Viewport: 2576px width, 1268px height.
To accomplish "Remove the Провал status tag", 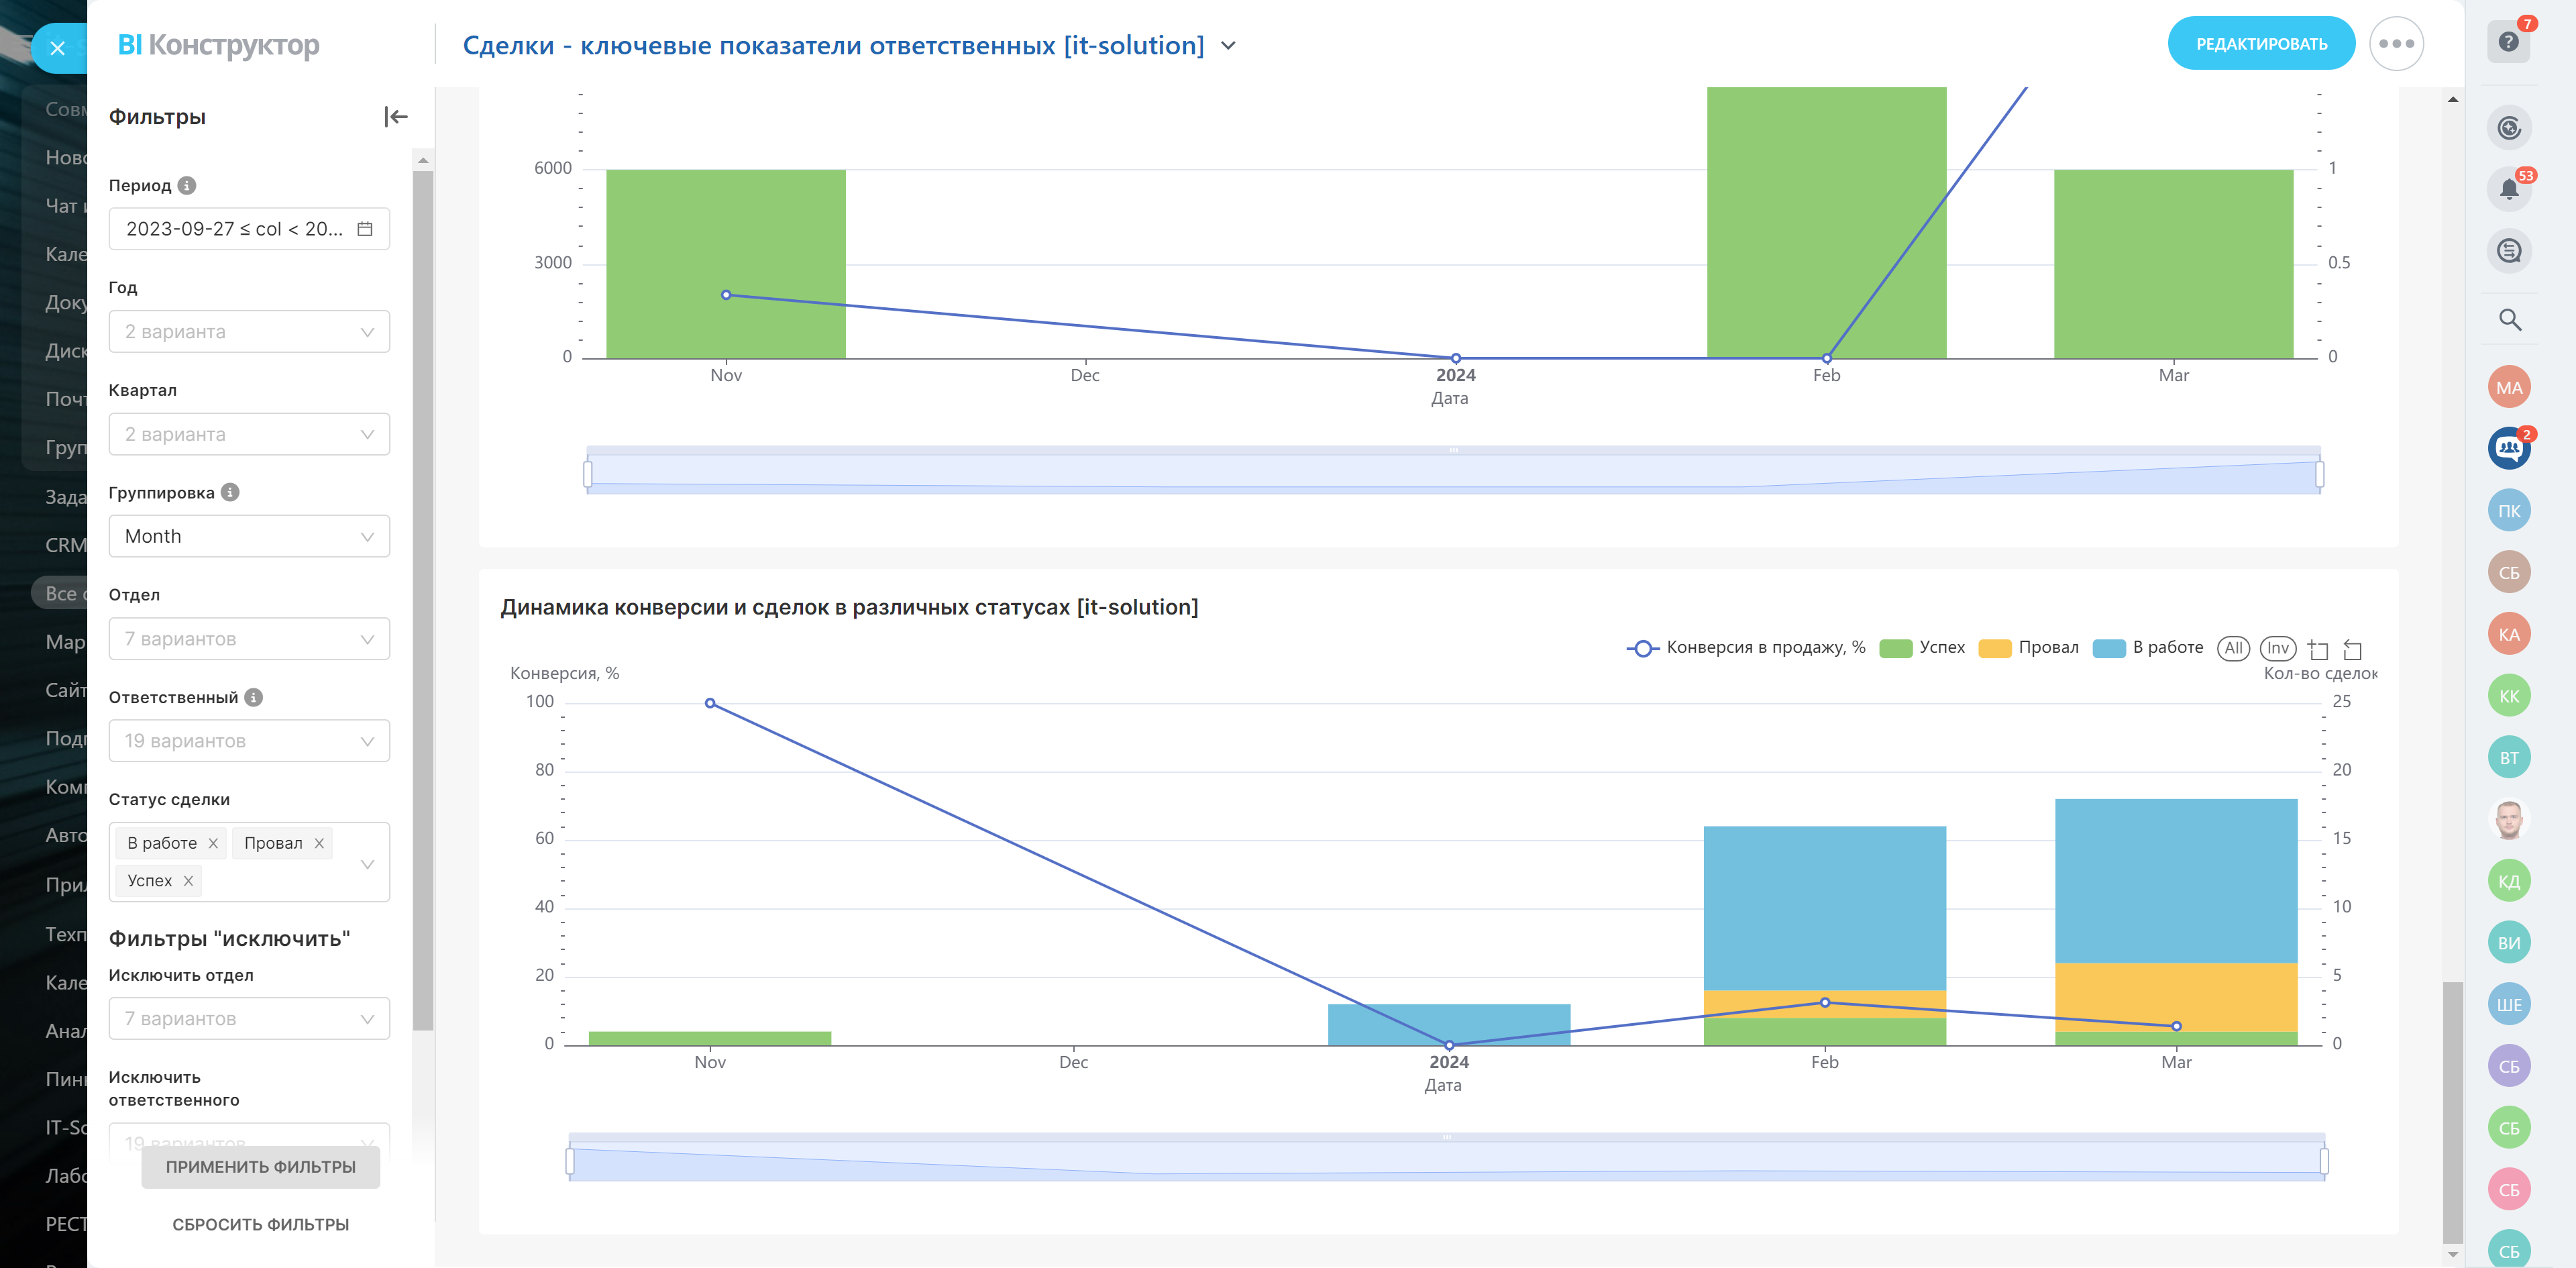I will pos(319,844).
